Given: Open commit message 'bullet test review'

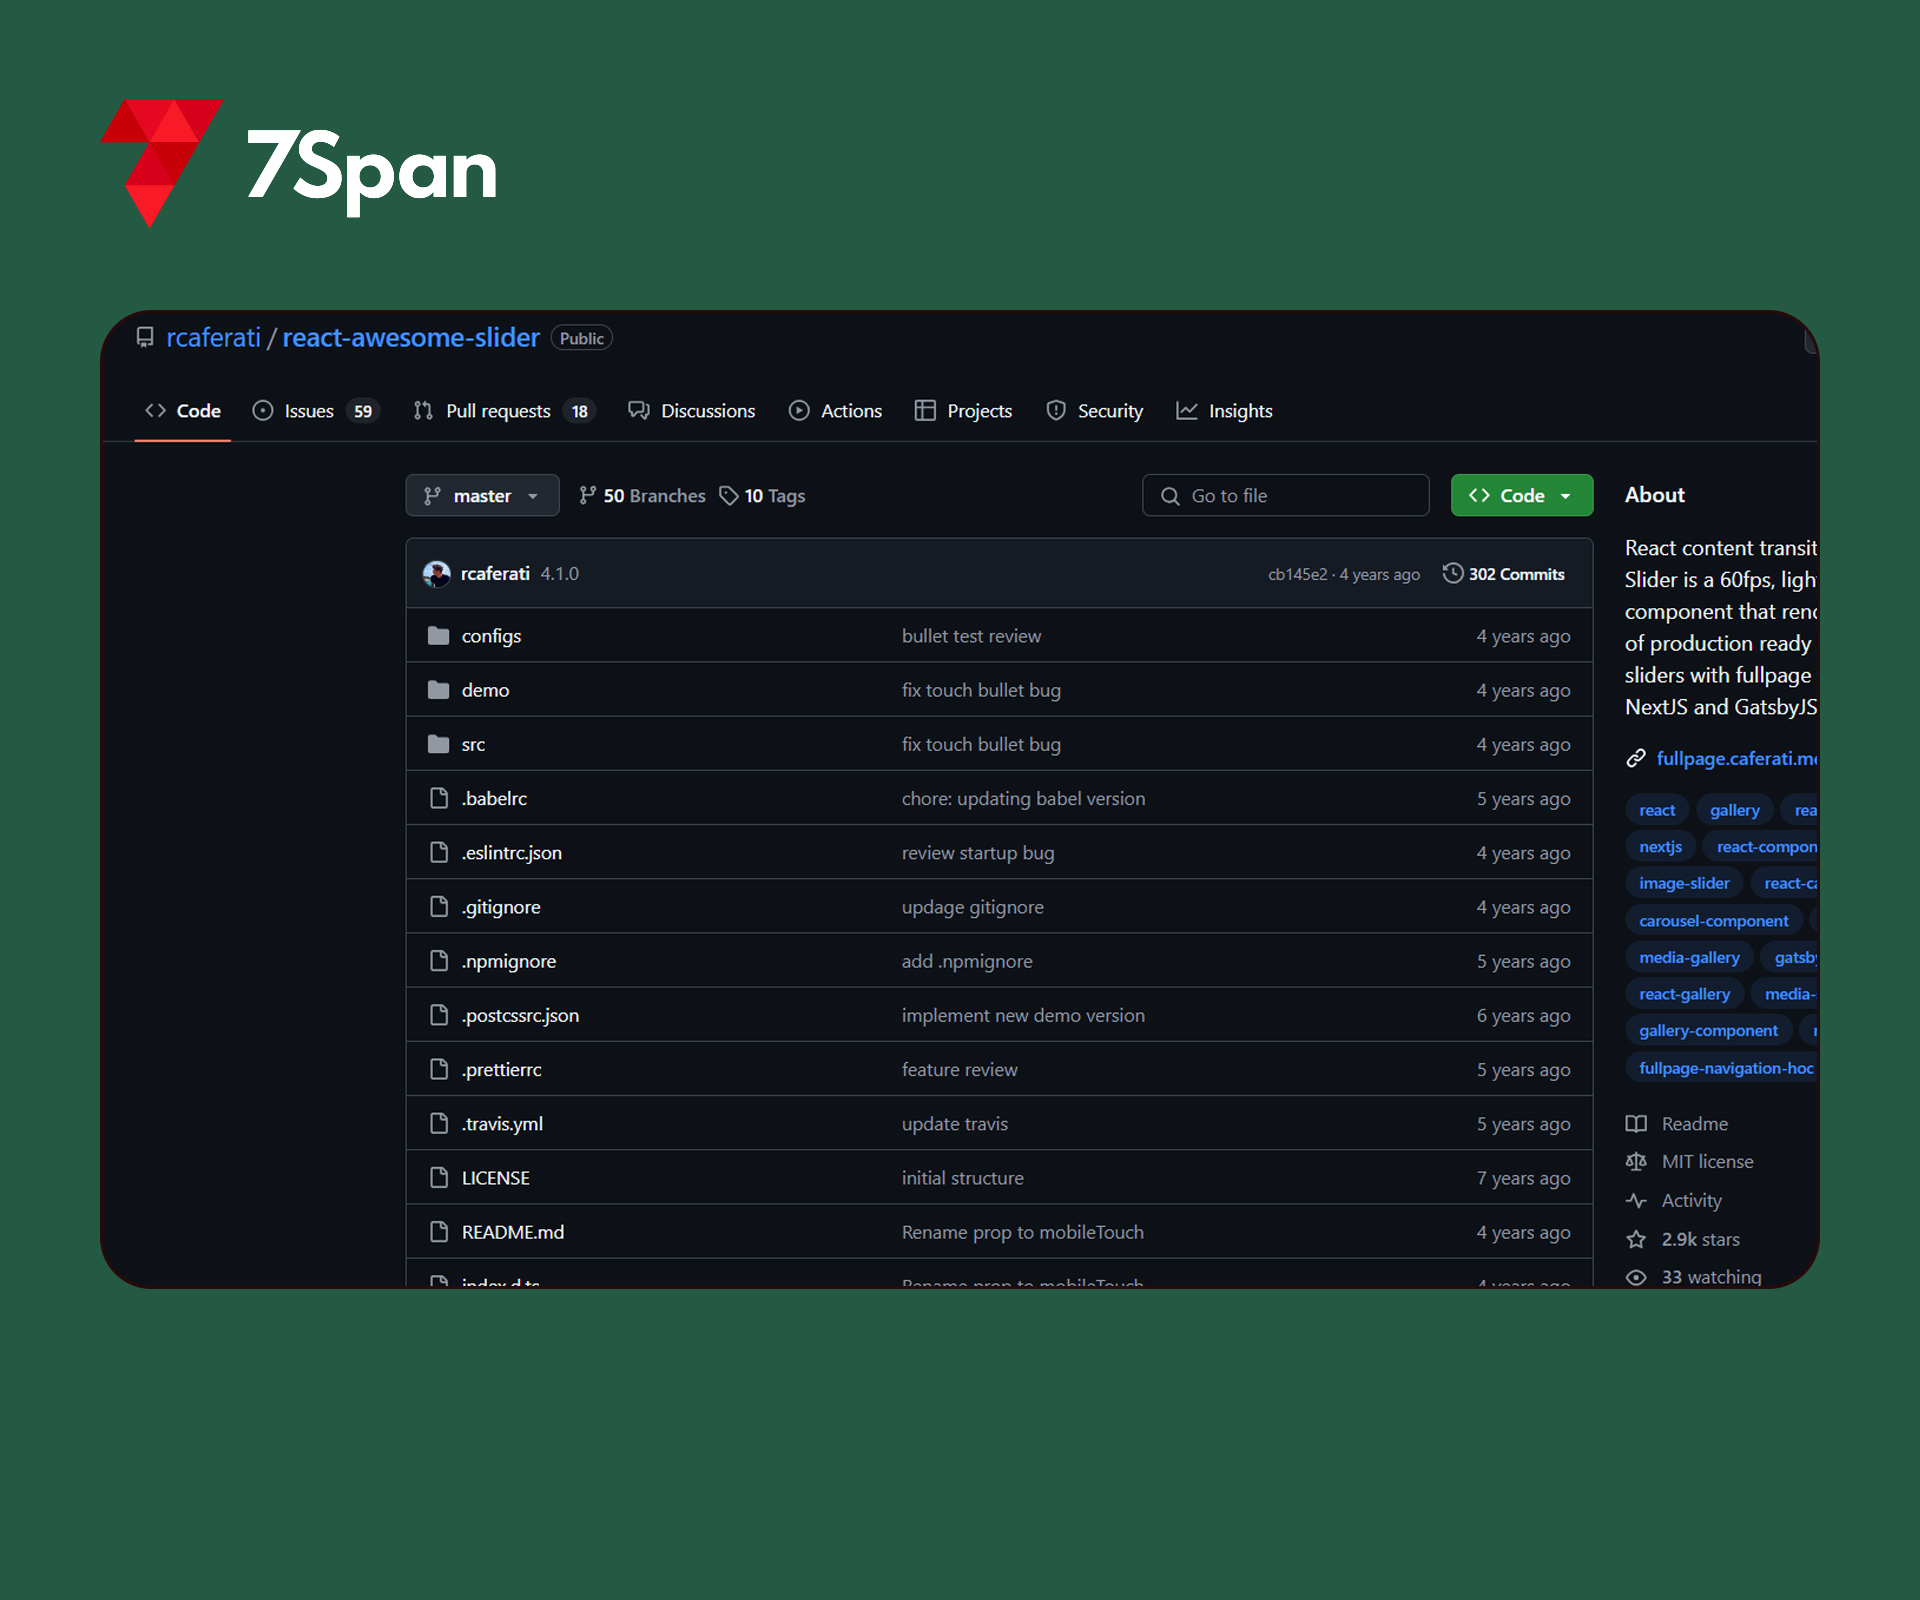Looking at the screenshot, I should (x=971, y=636).
